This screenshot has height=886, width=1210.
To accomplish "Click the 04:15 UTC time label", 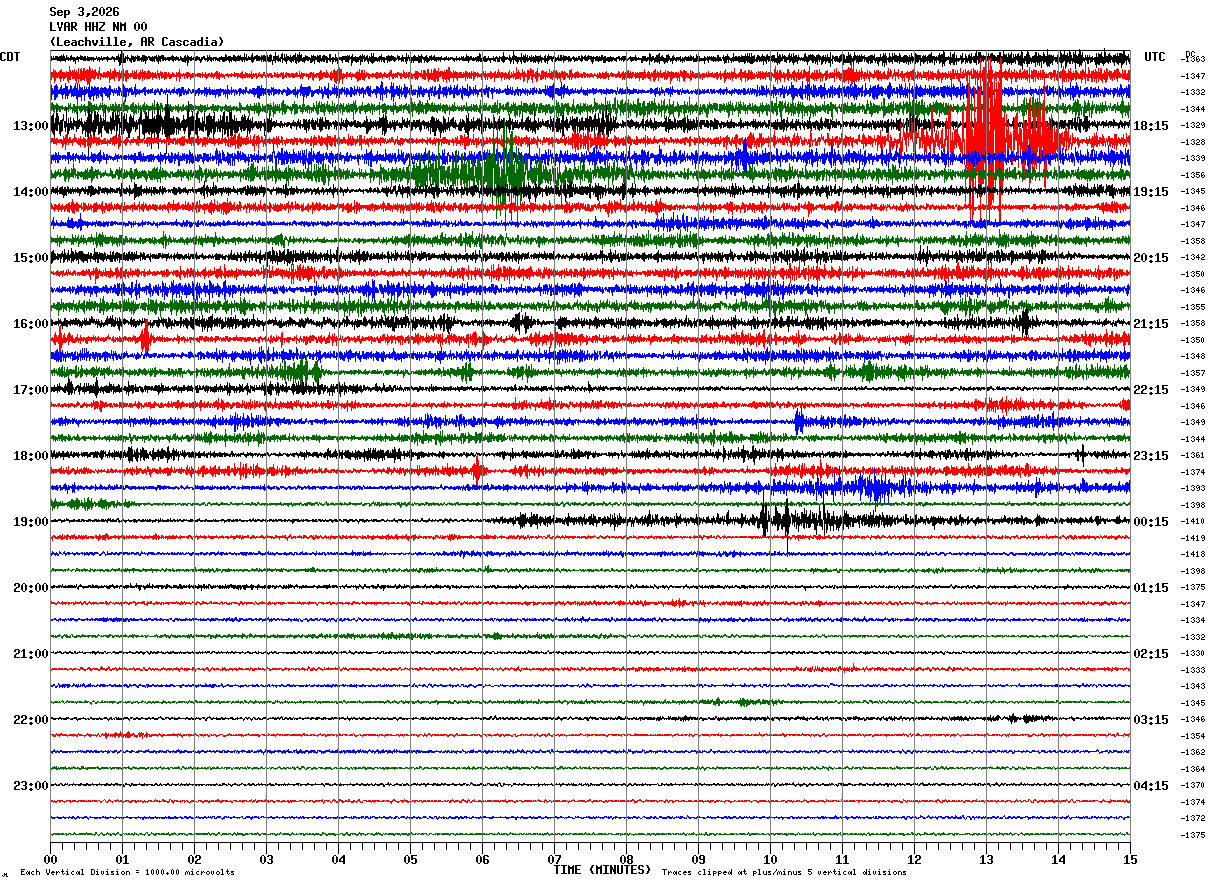I will click(x=1150, y=786).
